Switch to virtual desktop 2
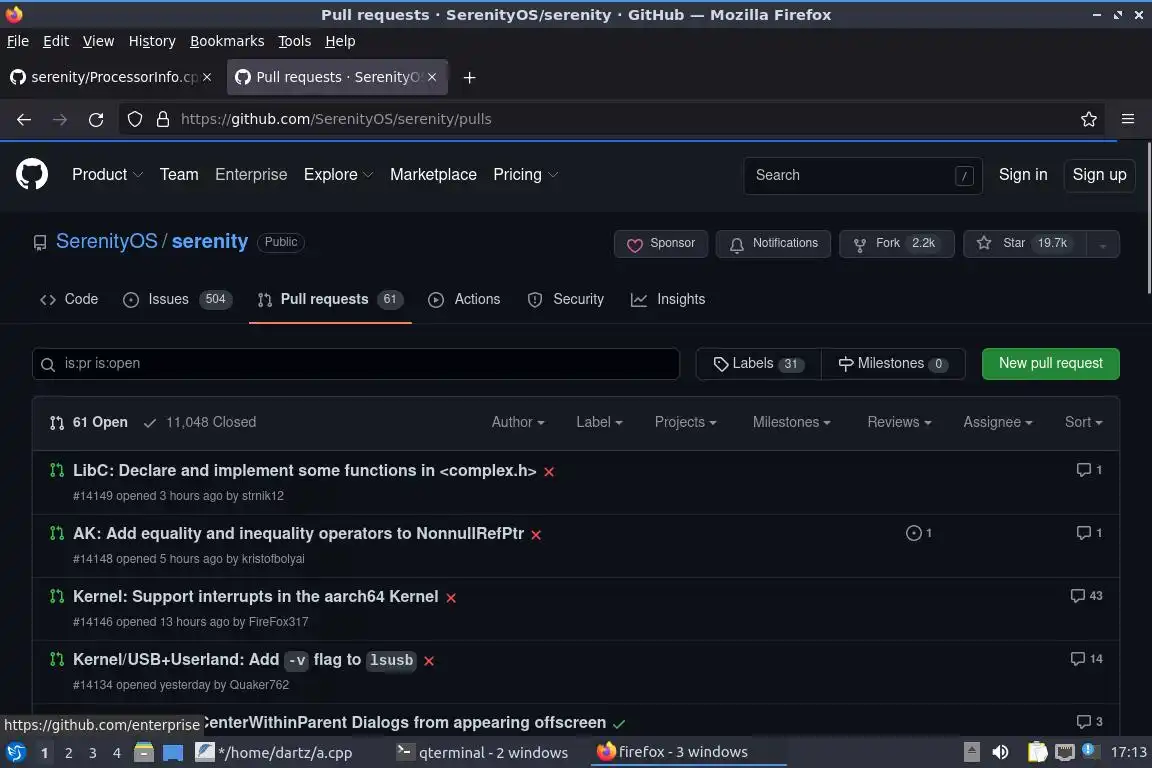 pos(68,753)
